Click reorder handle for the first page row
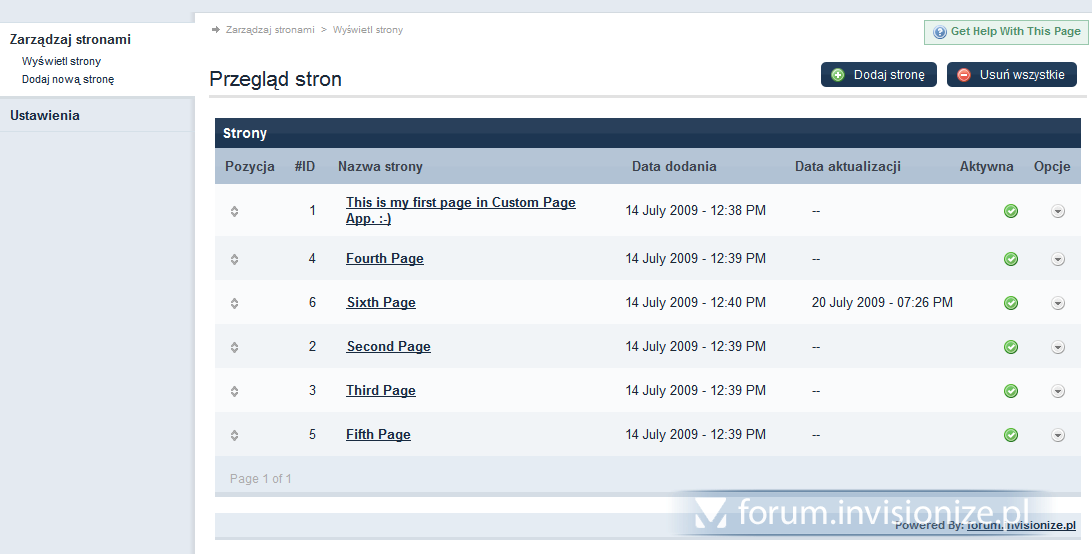The height and width of the screenshot is (554, 1092). [234, 211]
